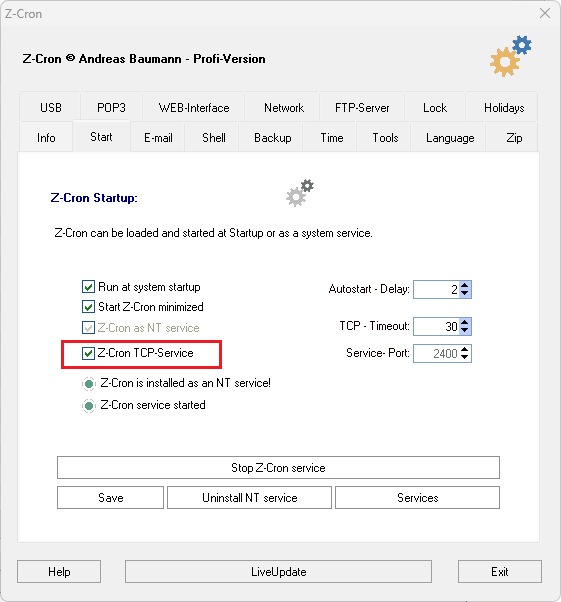Switch to the WEB-Interface tab

point(194,108)
